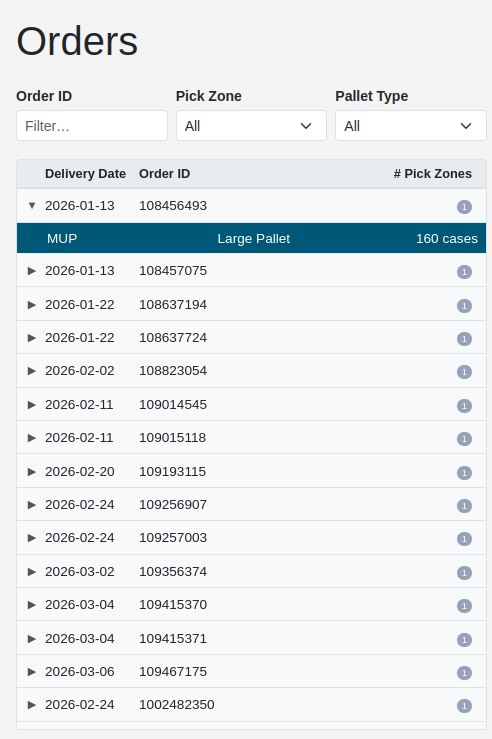Click pick zone count badge for order 1002482350

[x=464, y=705]
